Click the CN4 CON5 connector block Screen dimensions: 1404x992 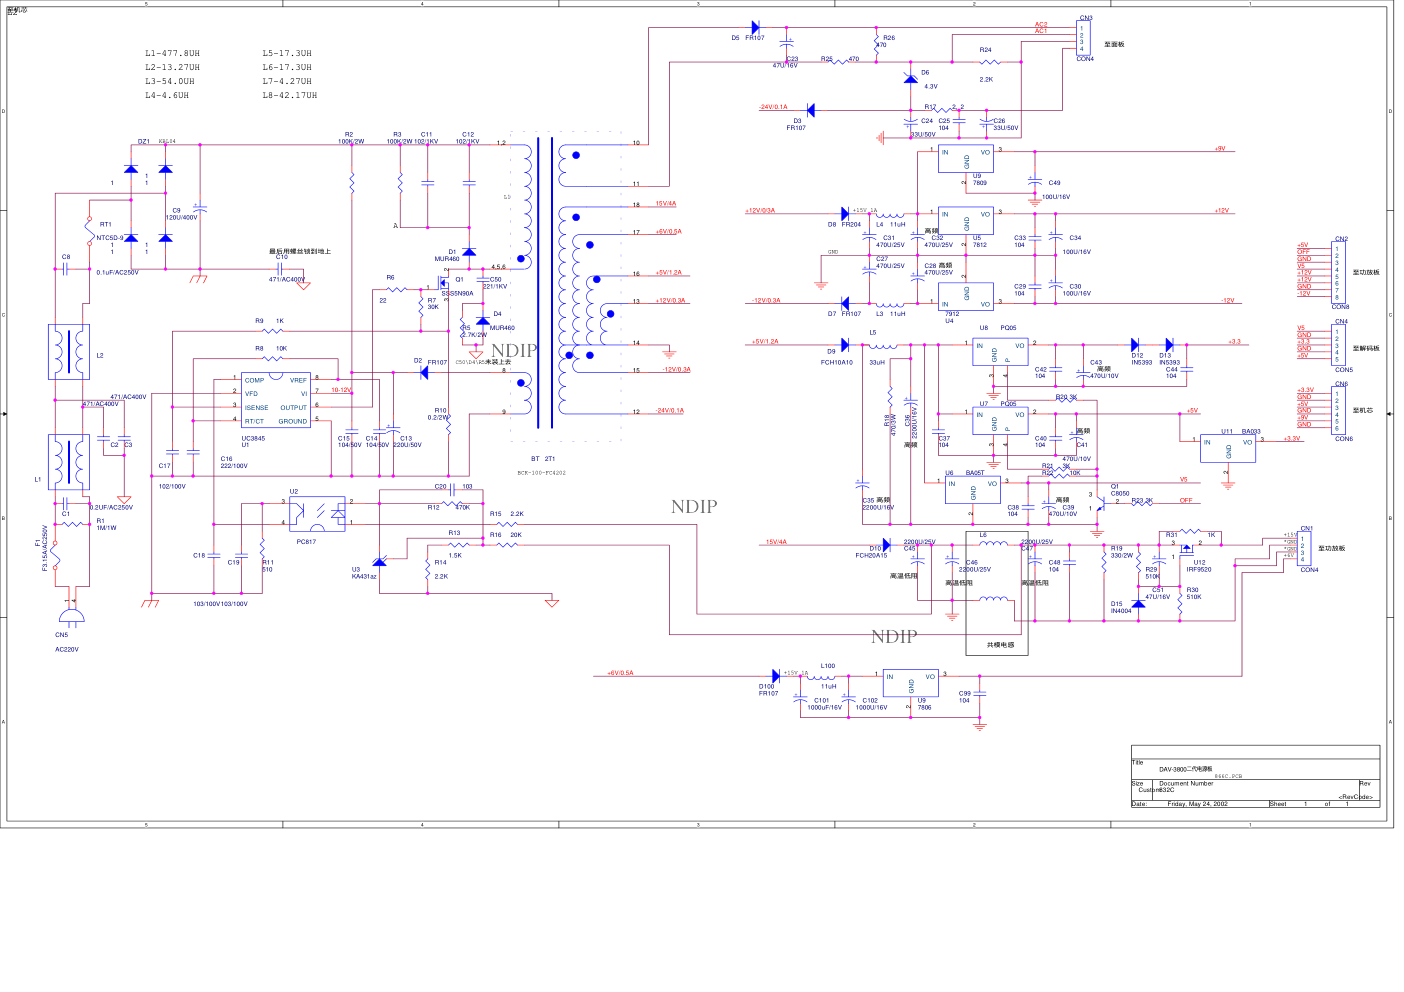point(1340,346)
